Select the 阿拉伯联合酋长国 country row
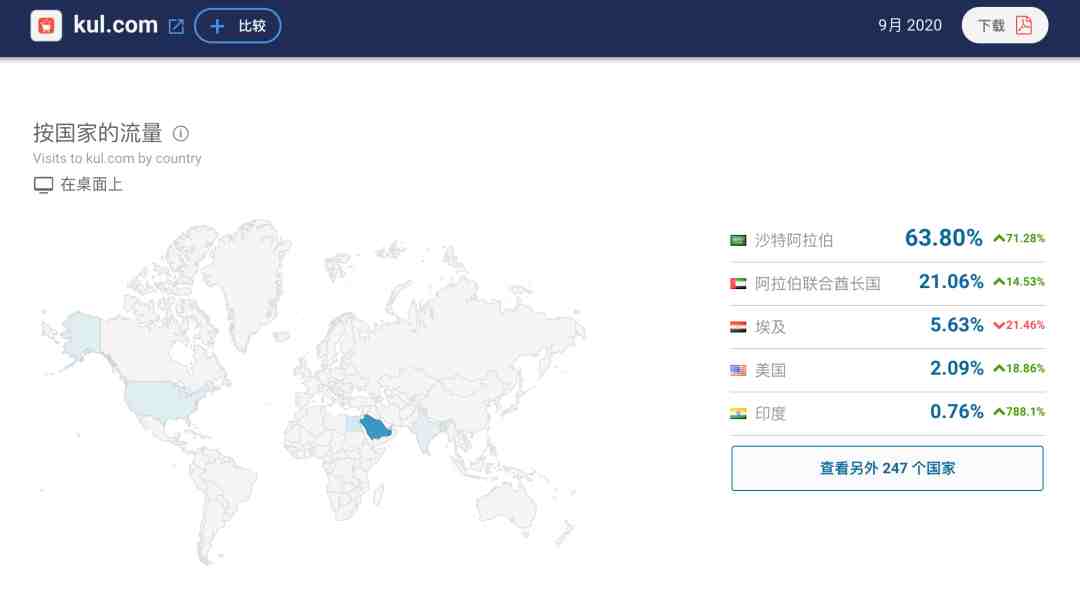 [887, 284]
